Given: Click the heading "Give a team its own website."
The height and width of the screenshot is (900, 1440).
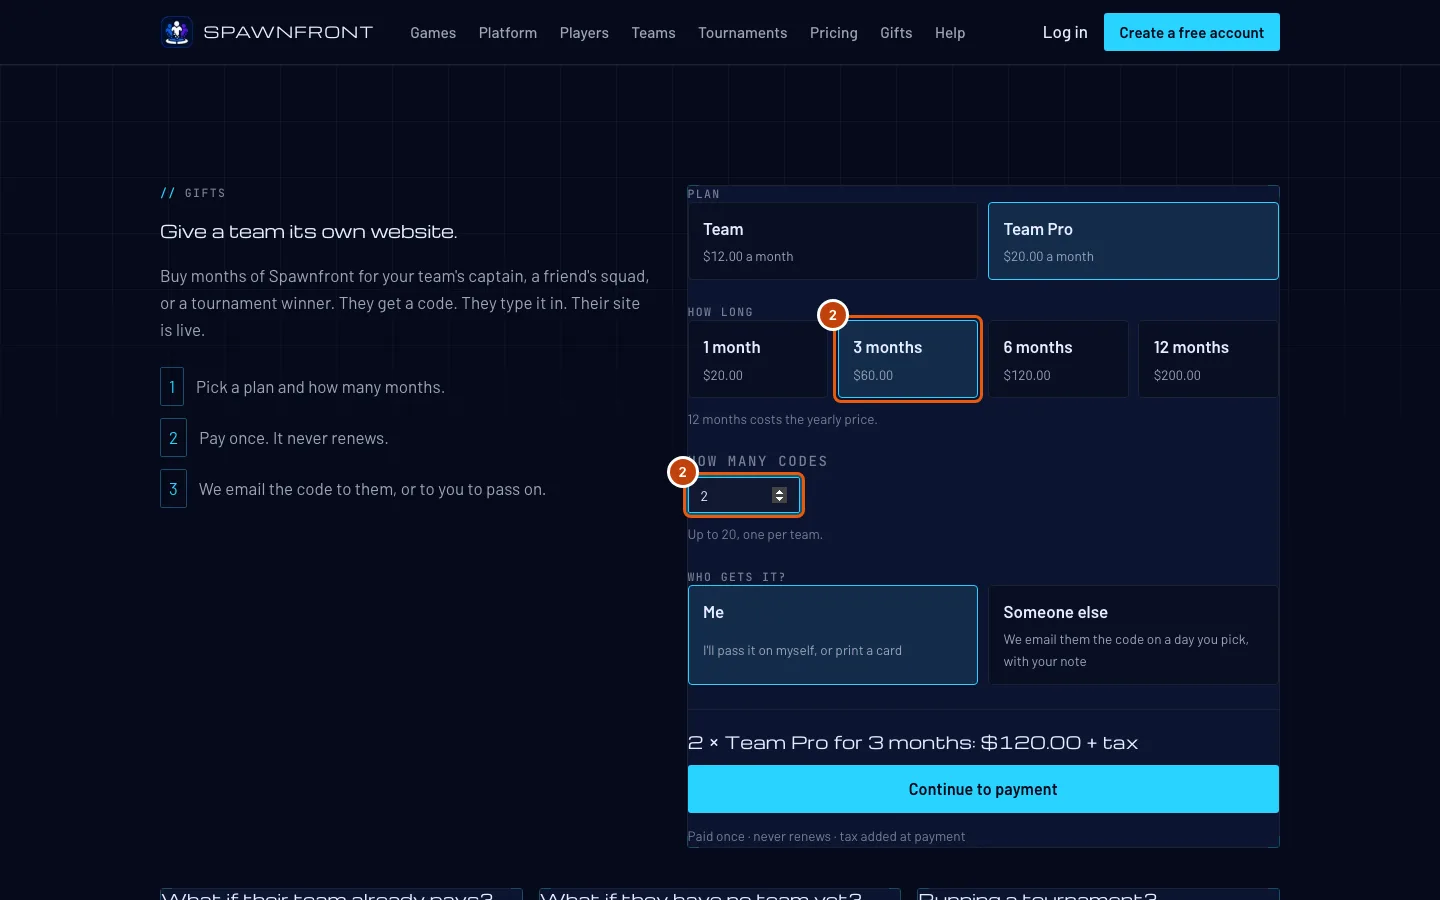Looking at the screenshot, I should [x=309, y=232].
